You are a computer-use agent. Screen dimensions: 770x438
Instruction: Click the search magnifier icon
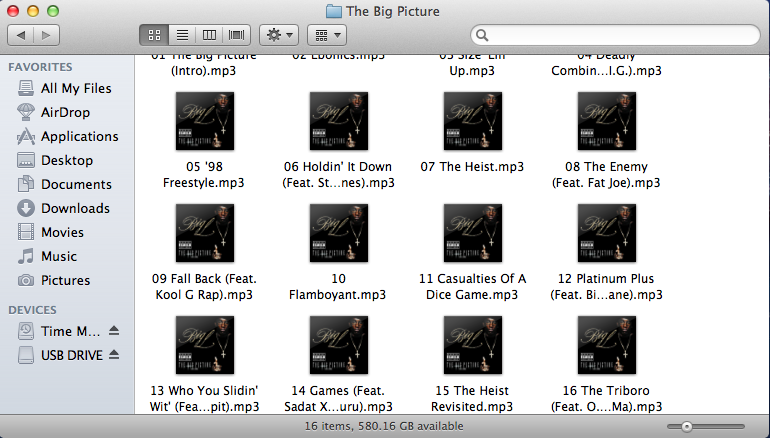click(x=482, y=35)
